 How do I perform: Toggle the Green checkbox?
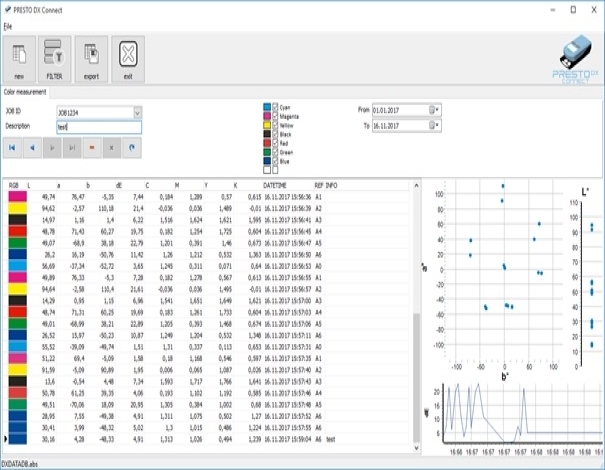click(275, 152)
